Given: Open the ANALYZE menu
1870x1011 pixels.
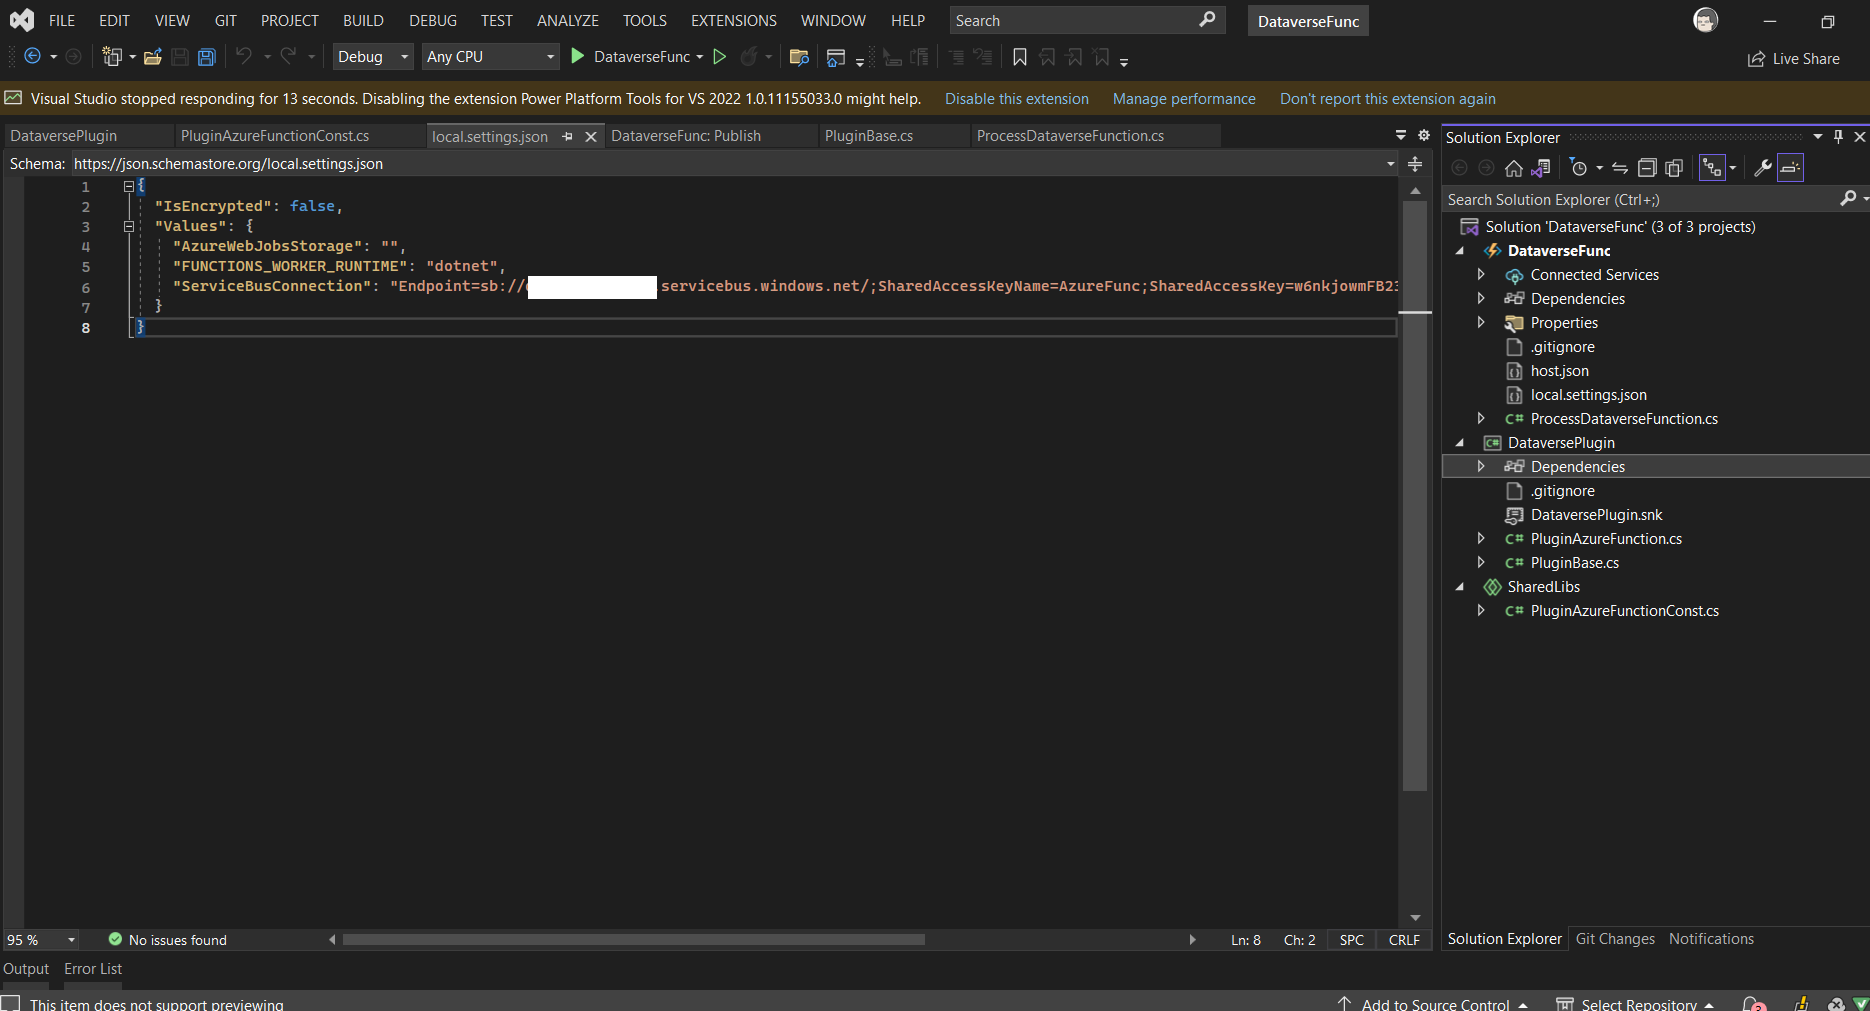Looking at the screenshot, I should tap(567, 20).
